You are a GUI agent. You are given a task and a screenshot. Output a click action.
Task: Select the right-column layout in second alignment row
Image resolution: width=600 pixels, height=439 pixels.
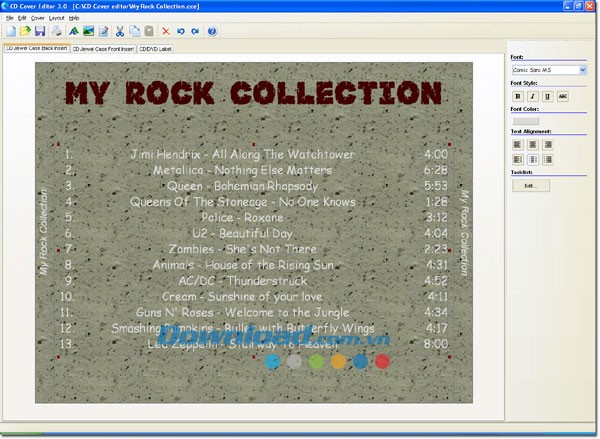[x=548, y=159]
